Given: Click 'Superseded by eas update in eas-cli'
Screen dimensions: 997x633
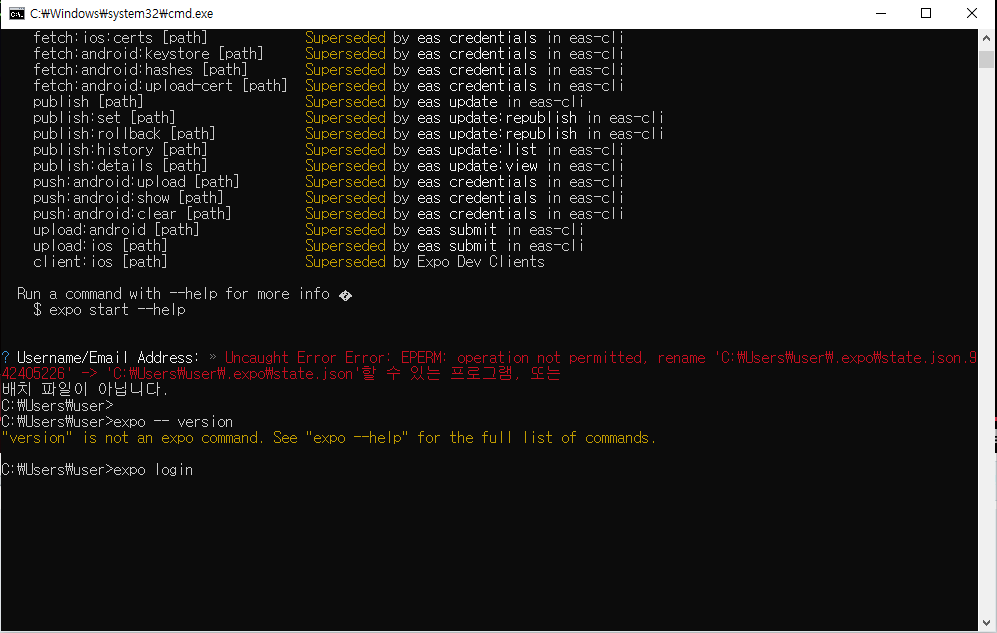Looking at the screenshot, I should (x=444, y=102).
